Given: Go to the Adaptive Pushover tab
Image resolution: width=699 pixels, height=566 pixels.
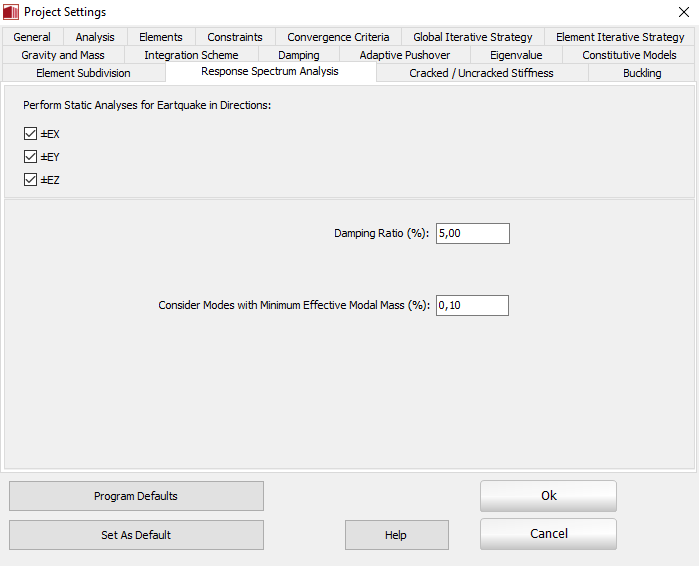Looking at the screenshot, I should 404,55.
